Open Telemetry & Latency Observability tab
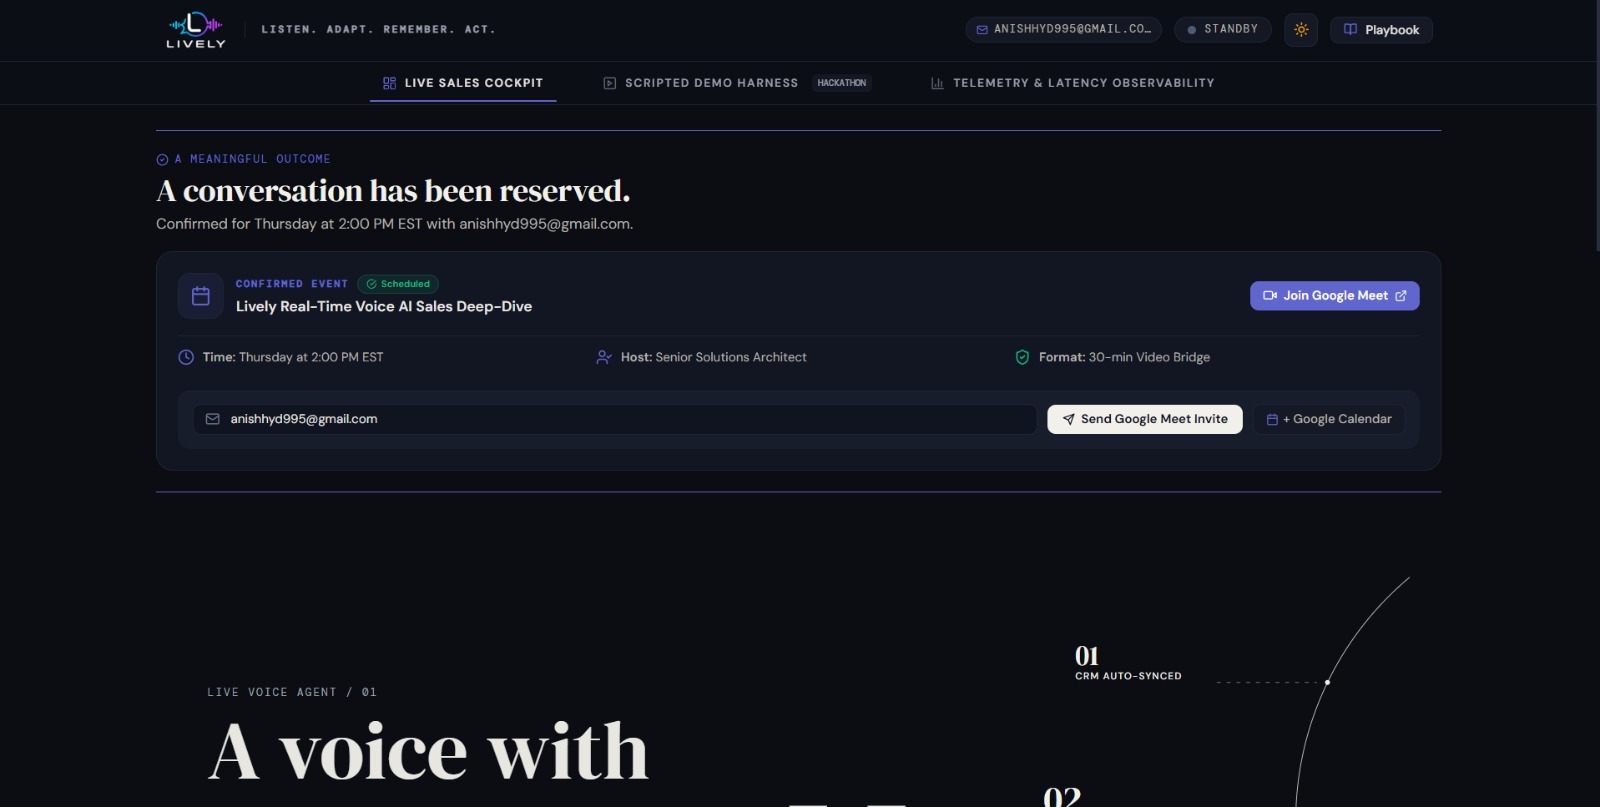This screenshot has height=807, width=1600. coord(1072,83)
